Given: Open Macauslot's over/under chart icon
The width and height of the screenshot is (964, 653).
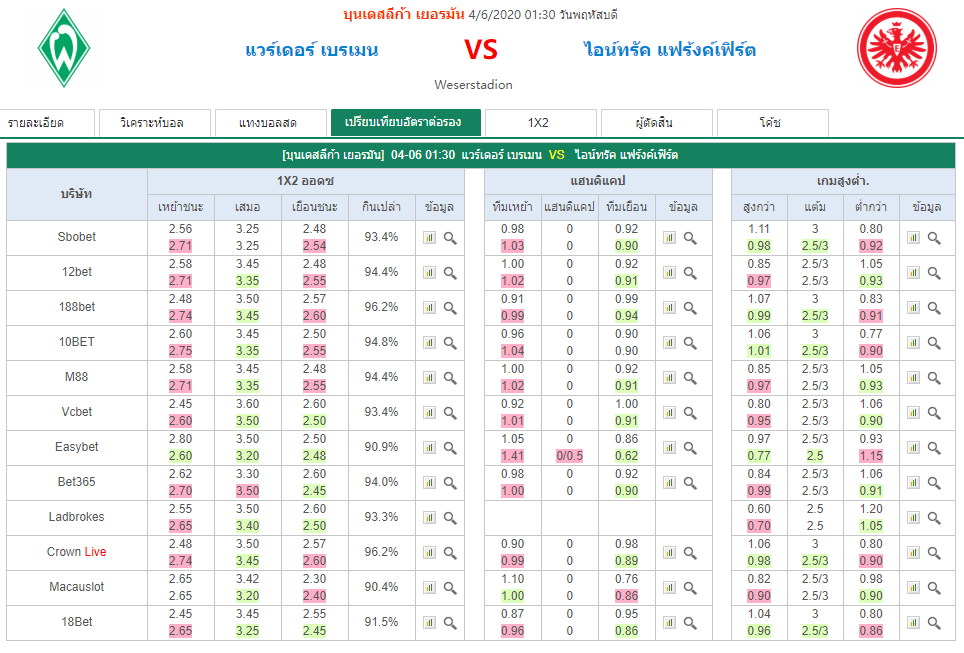Looking at the screenshot, I should 914,588.
